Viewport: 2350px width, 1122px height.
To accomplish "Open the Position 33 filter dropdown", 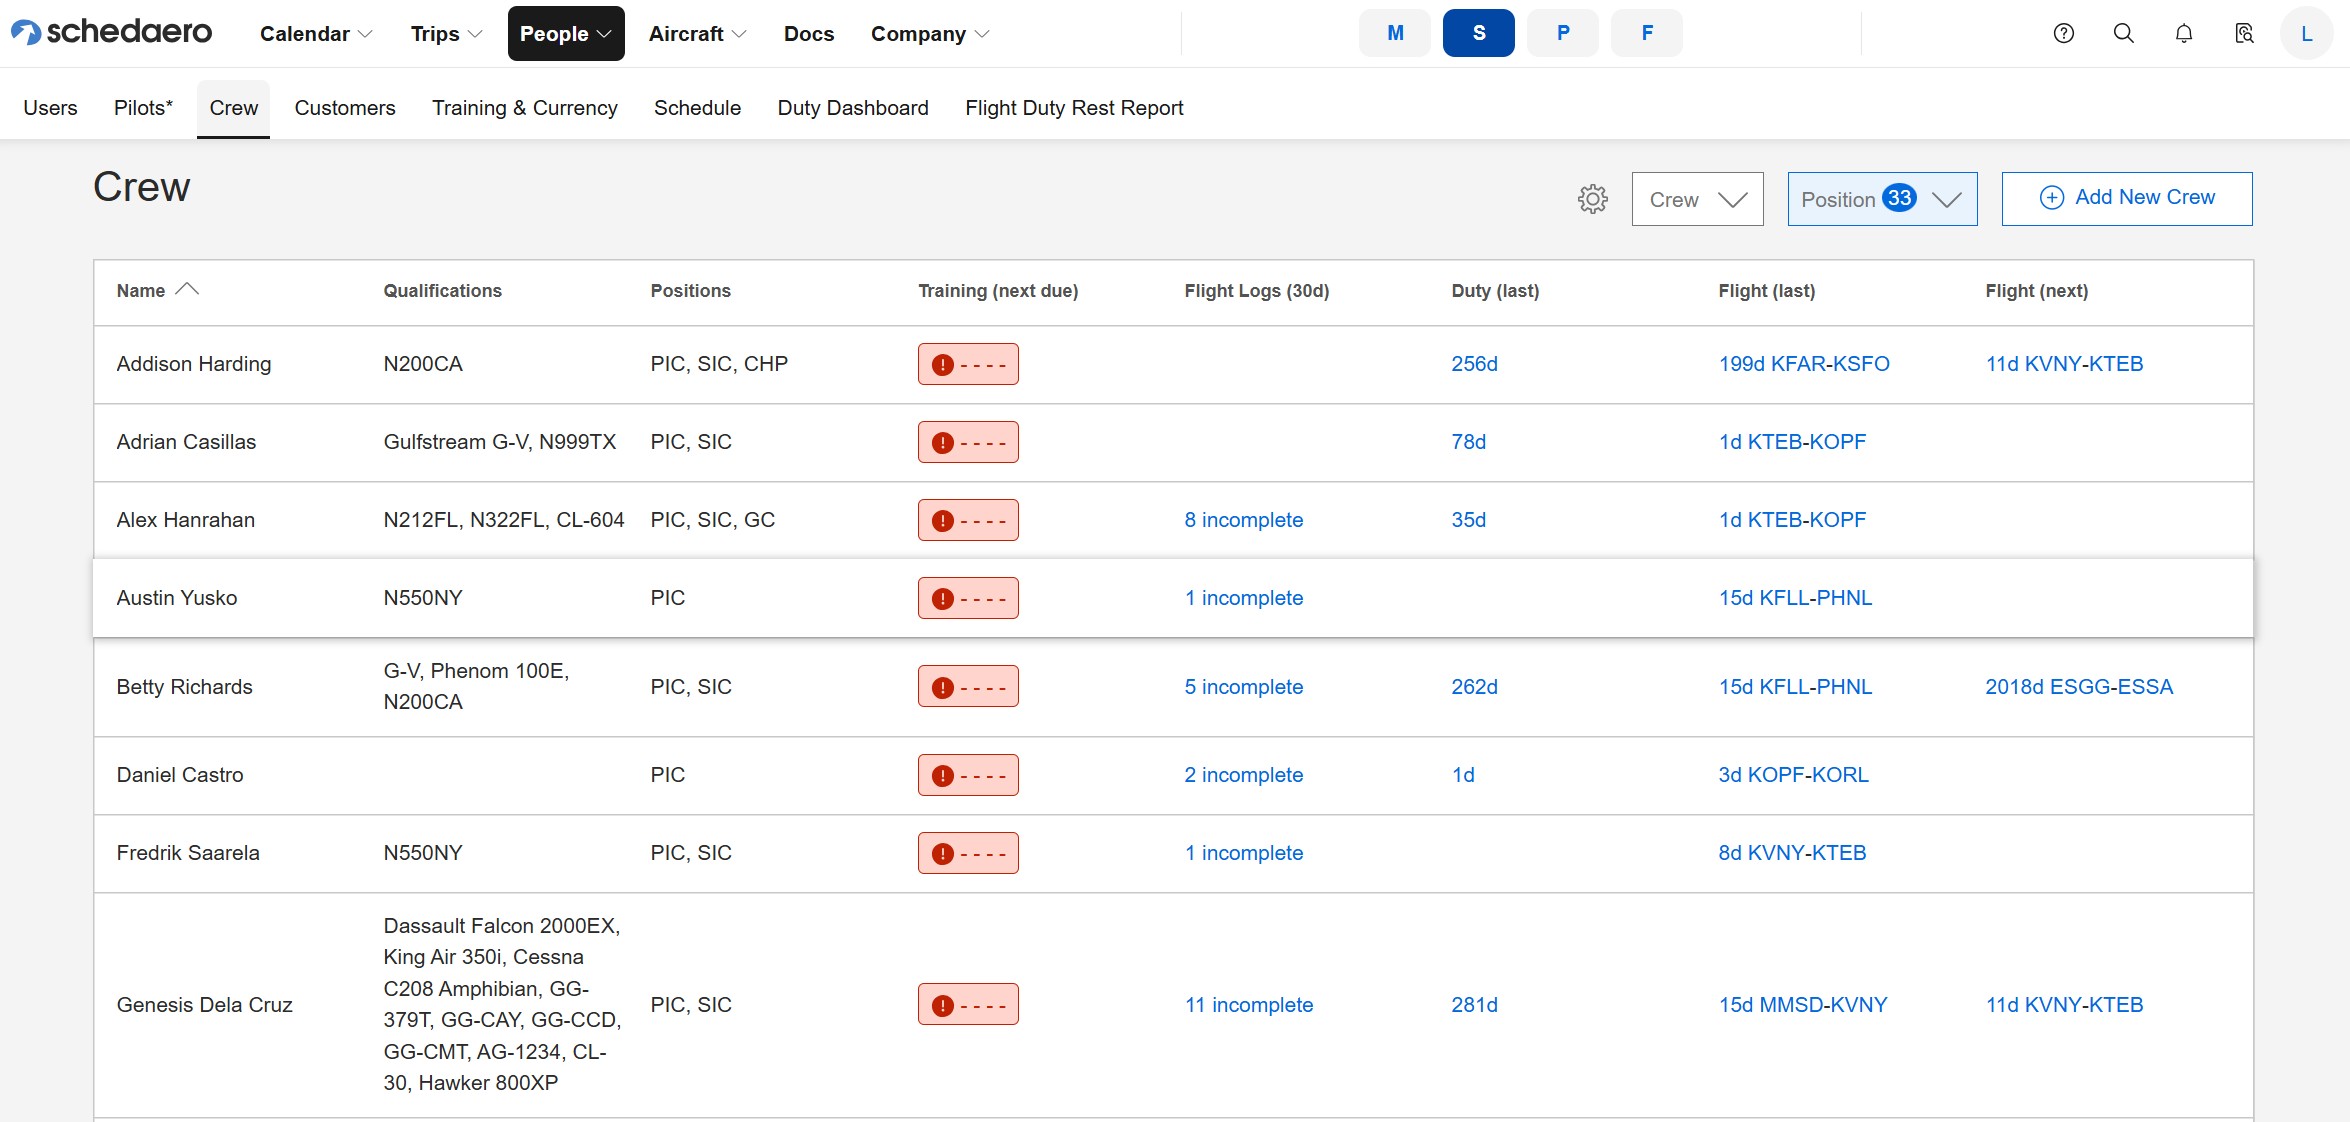I will click(1882, 199).
